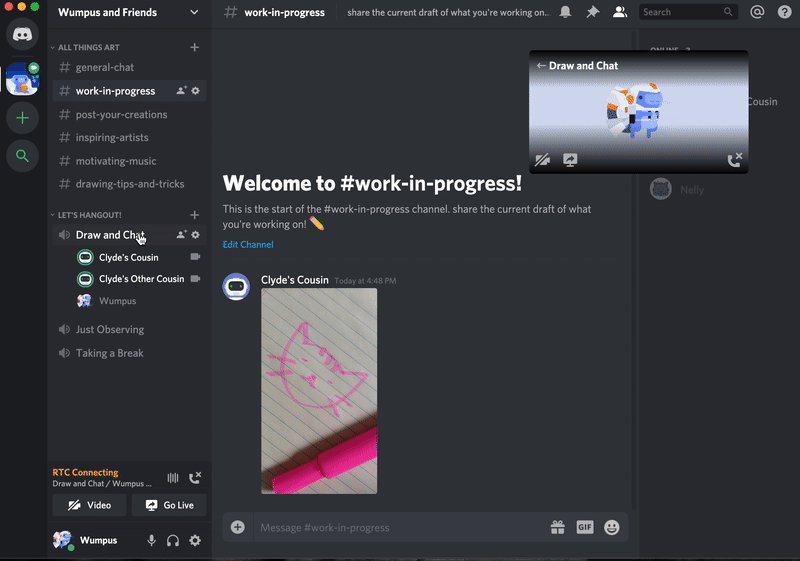The image size is (800, 561).
Task: Create invite for work-in-progress channel
Action: click(181, 91)
